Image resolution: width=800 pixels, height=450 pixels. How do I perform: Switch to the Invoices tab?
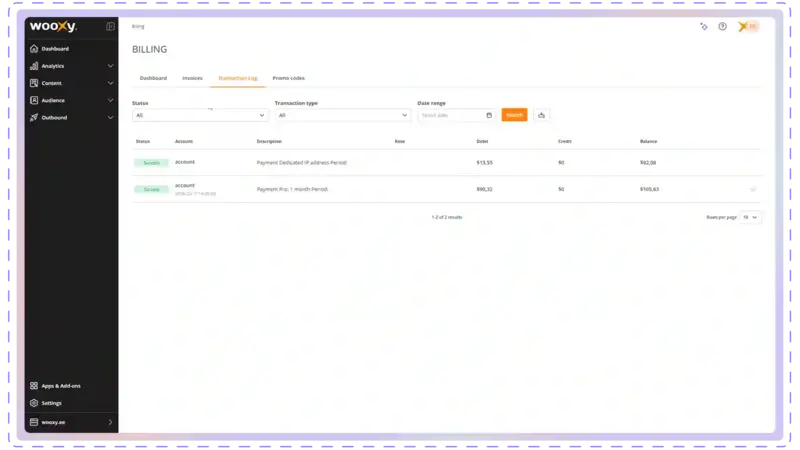pos(192,78)
